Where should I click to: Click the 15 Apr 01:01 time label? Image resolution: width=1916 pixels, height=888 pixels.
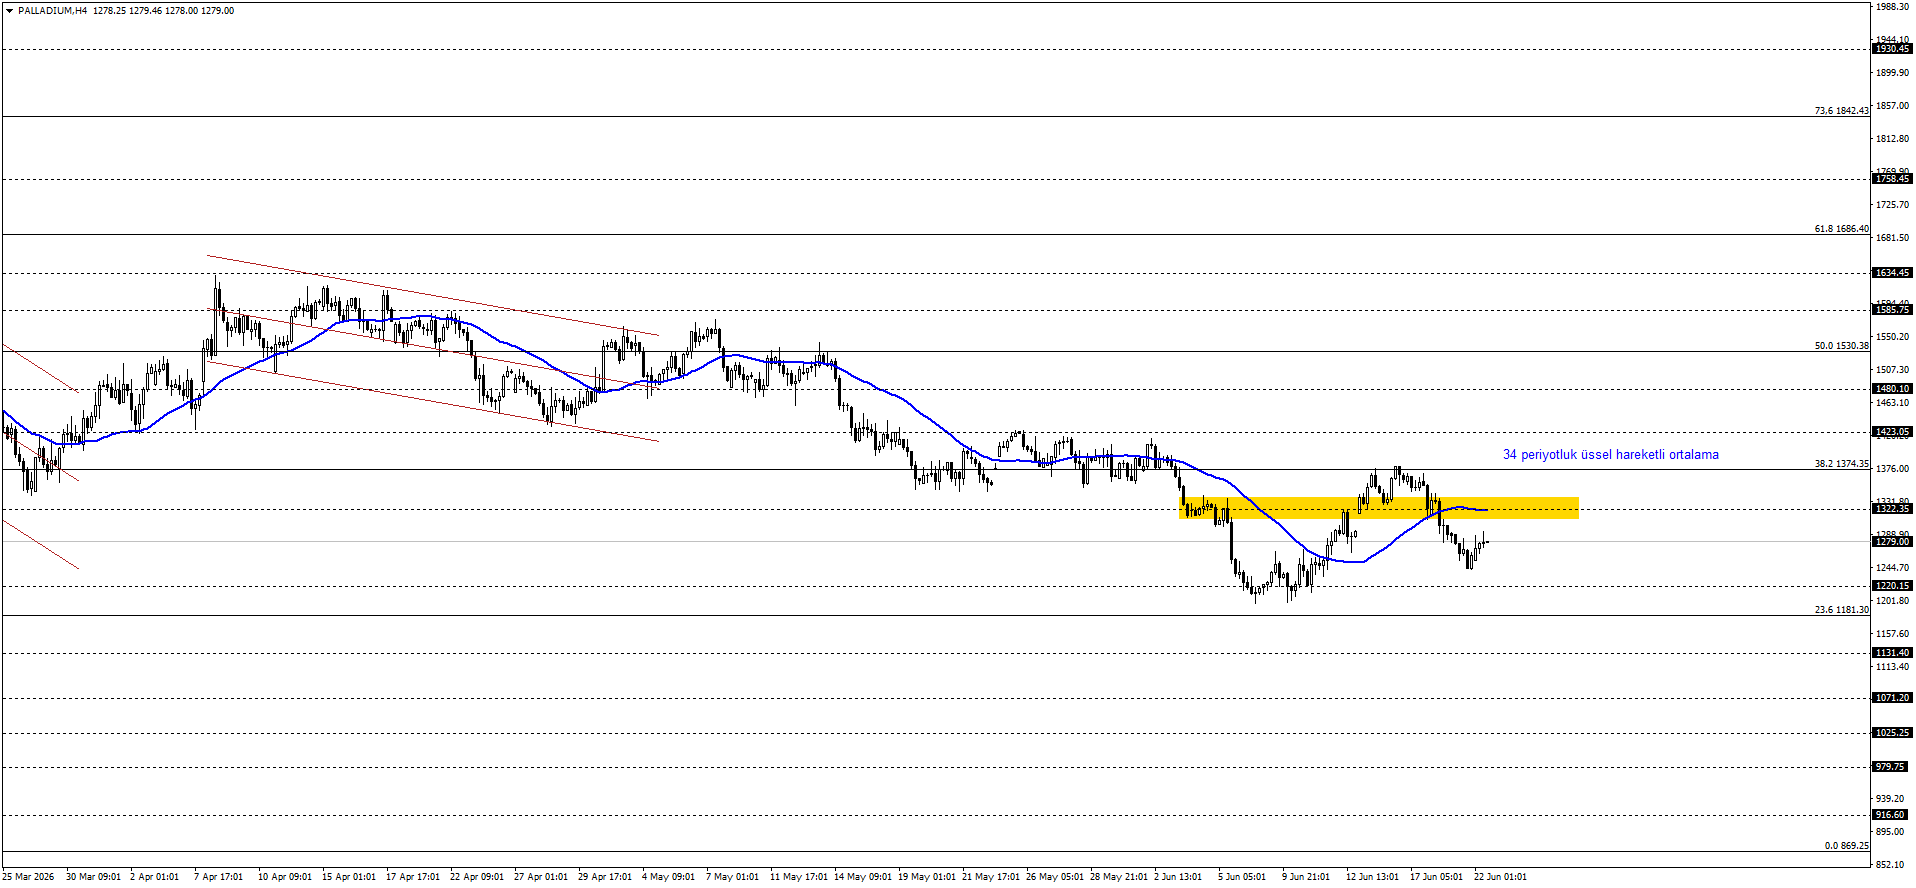click(x=348, y=877)
